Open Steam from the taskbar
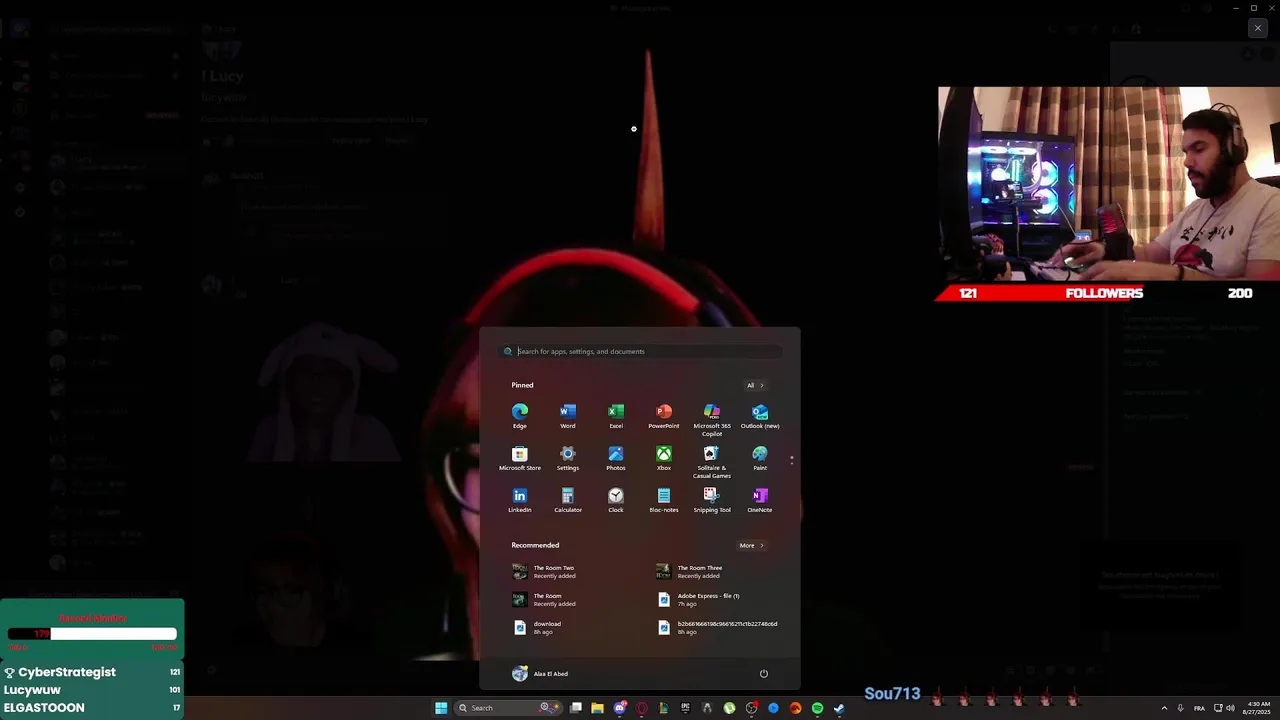Image resolution: width=1280 pixels, height=720 pixels. (839, 708)
